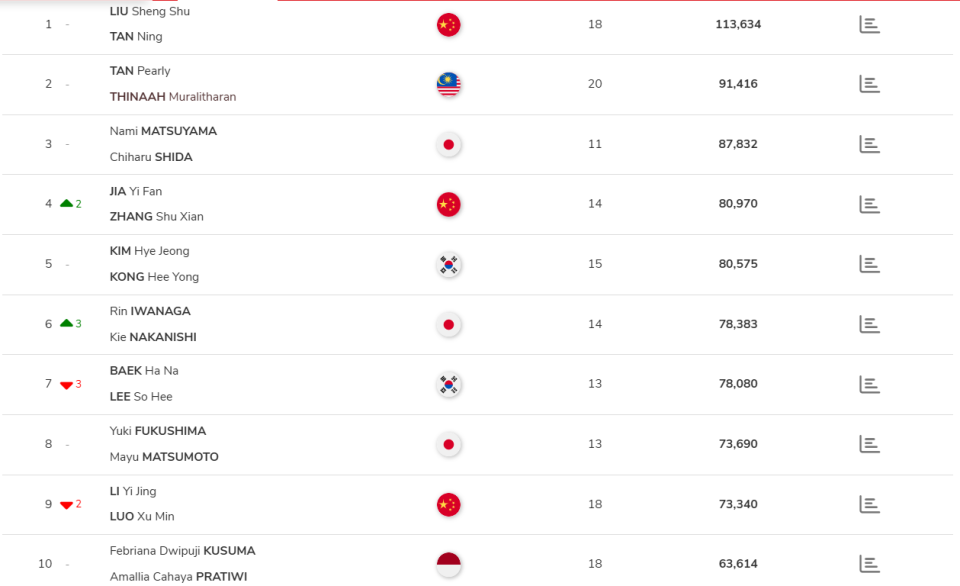
Task: Open KONG Hee Yong profile link
Action: [x=154, y=277]
